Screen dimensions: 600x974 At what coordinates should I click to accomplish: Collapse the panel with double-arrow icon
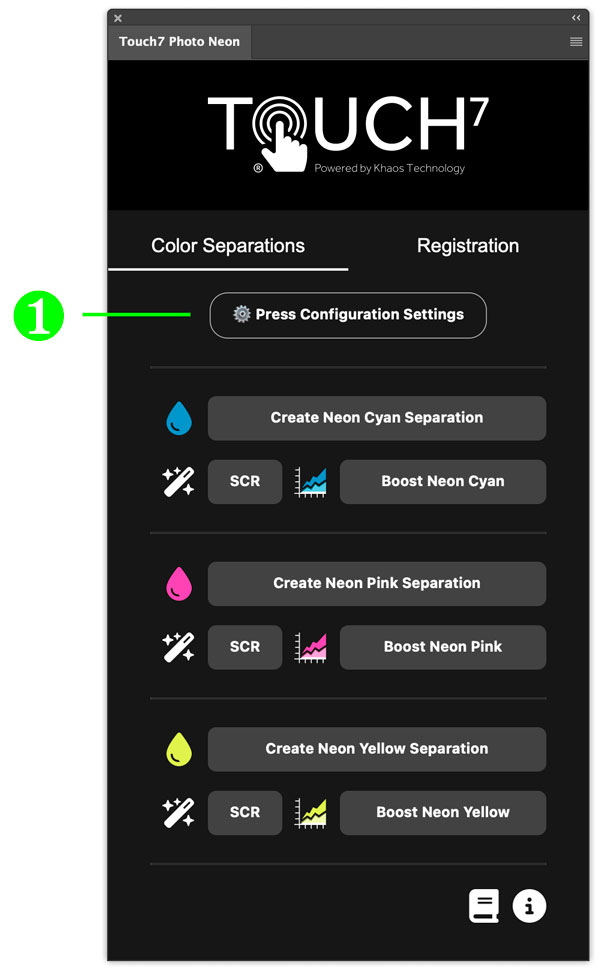tap(576, 17)
